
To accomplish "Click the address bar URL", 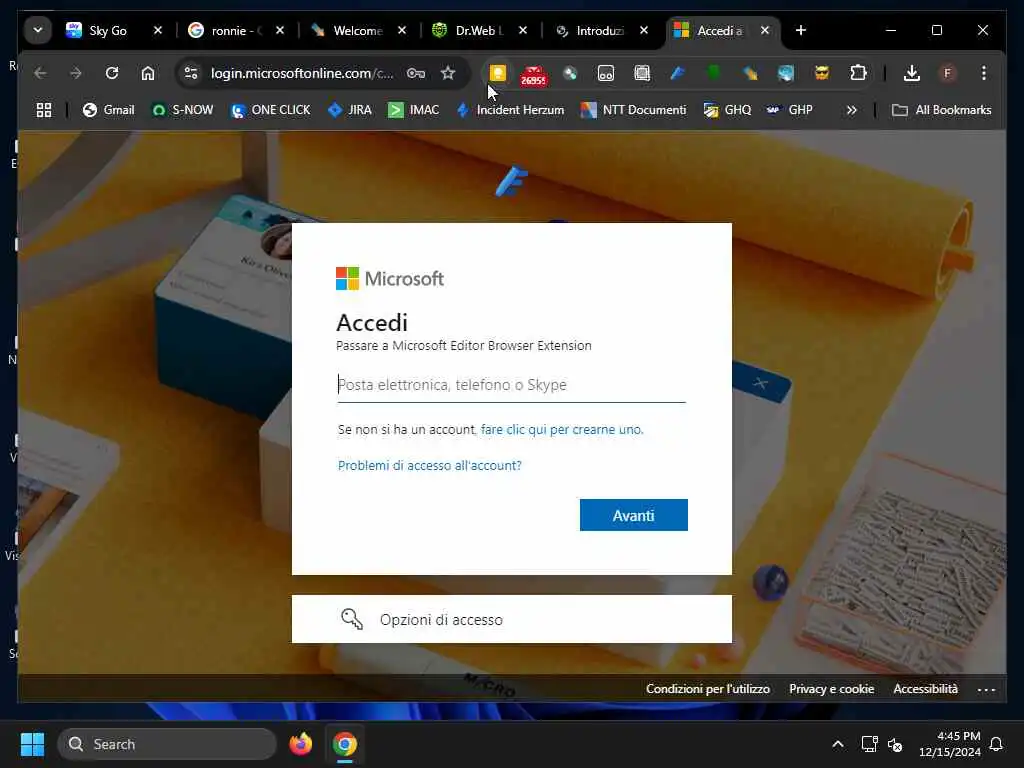I will (x=302, y=73).
